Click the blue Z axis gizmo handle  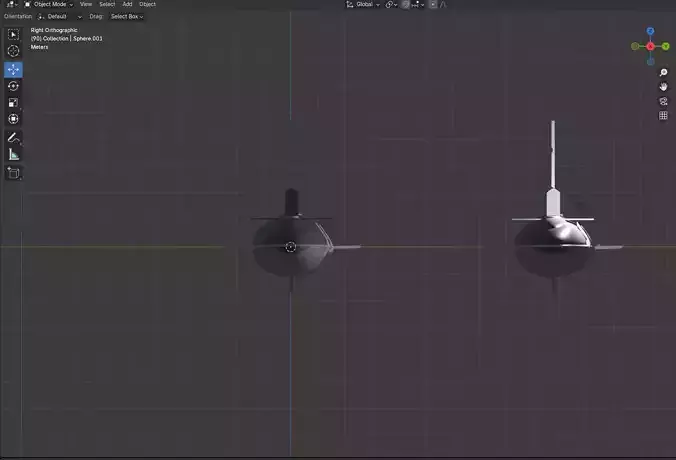[x=650, y=31]
